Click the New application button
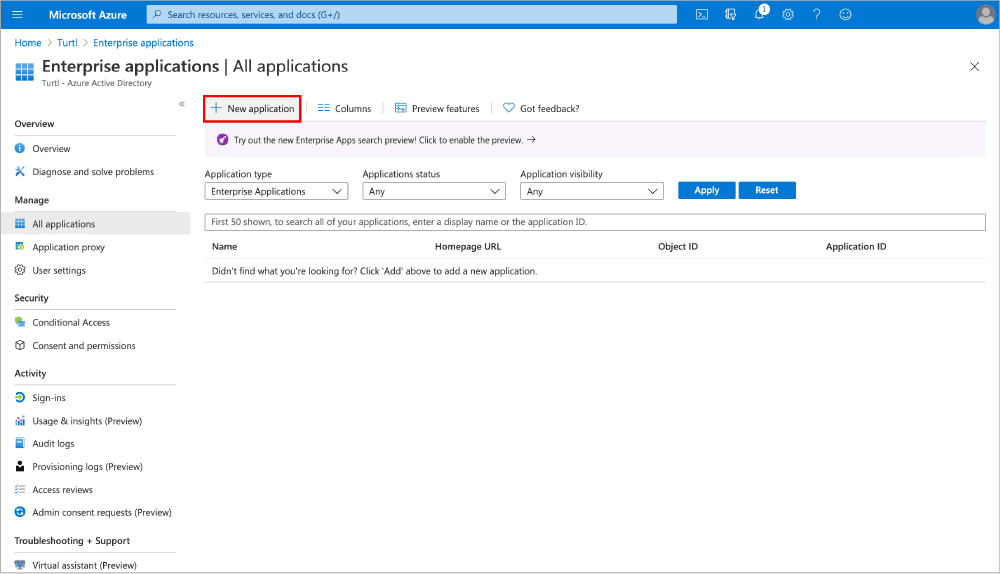This screenshot has height=574, width=1000. click(252, 108)
